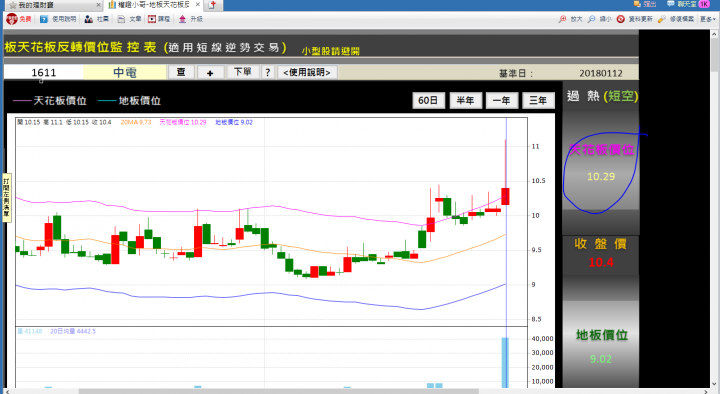Screen dimensions: 720x394
Task: Click the red 免費 (free) badge icon
Action: (x=12, y=19)
